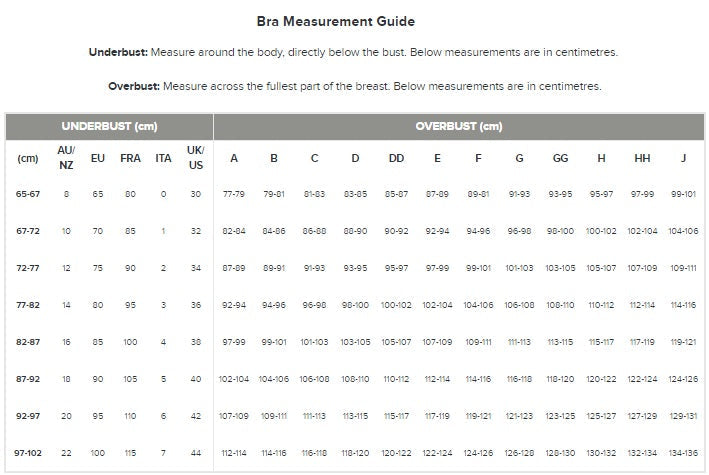This screenshot has width=709, height=475.
Task: Click the UNDERBUST (cm) table header
Action: click(109, 127)
